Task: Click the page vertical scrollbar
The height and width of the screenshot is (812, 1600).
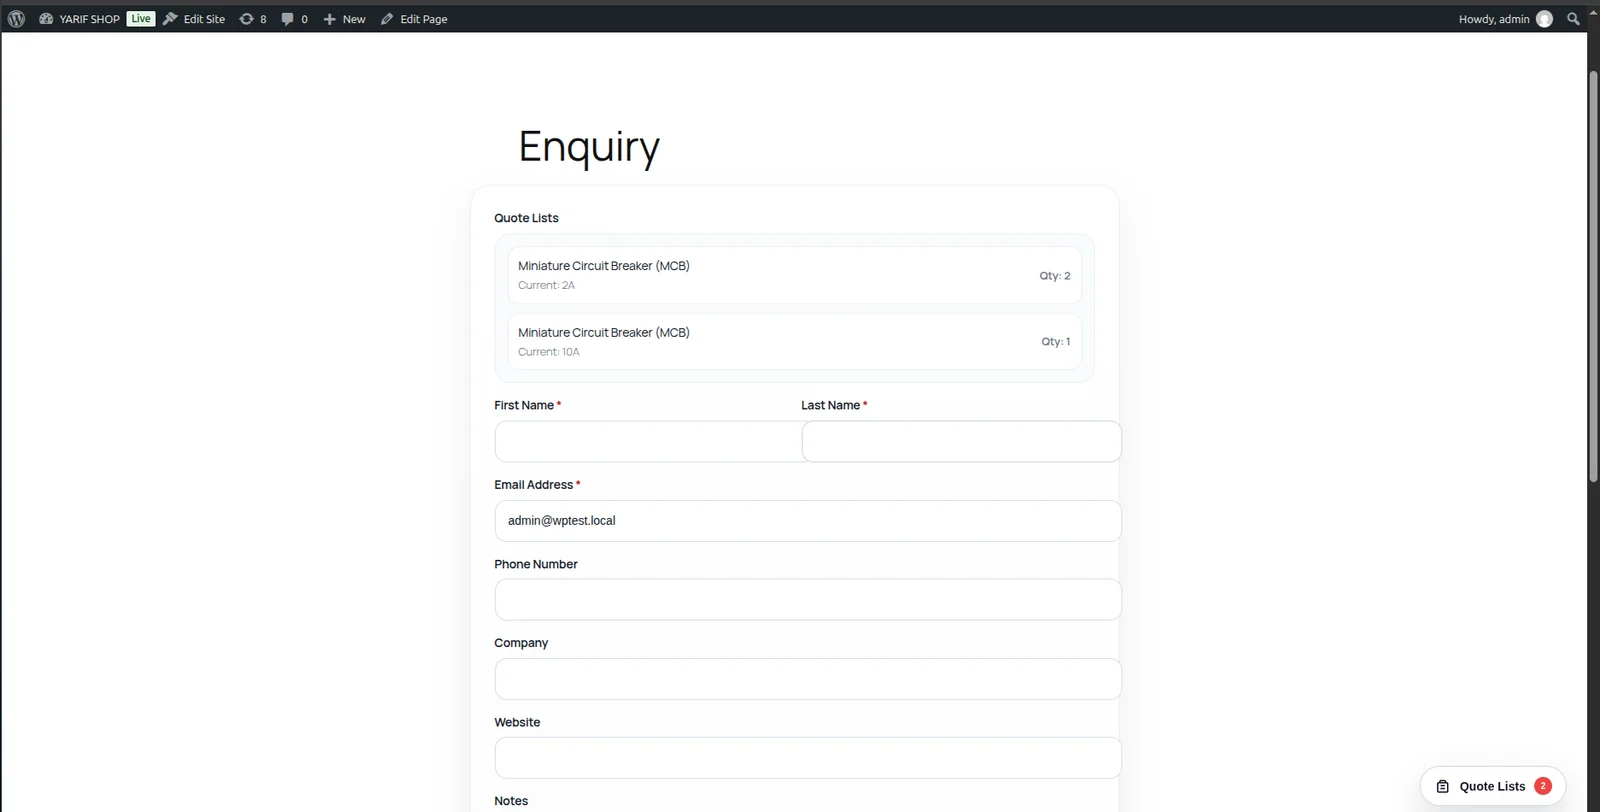Action: [x=1593, y=277]
